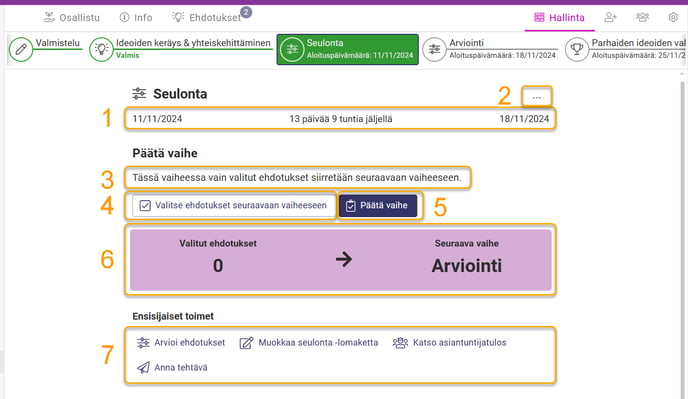This screenshot has height=399, width=688.
Task: Open Katso asiantuntijatulos
Action: point(449,342)
